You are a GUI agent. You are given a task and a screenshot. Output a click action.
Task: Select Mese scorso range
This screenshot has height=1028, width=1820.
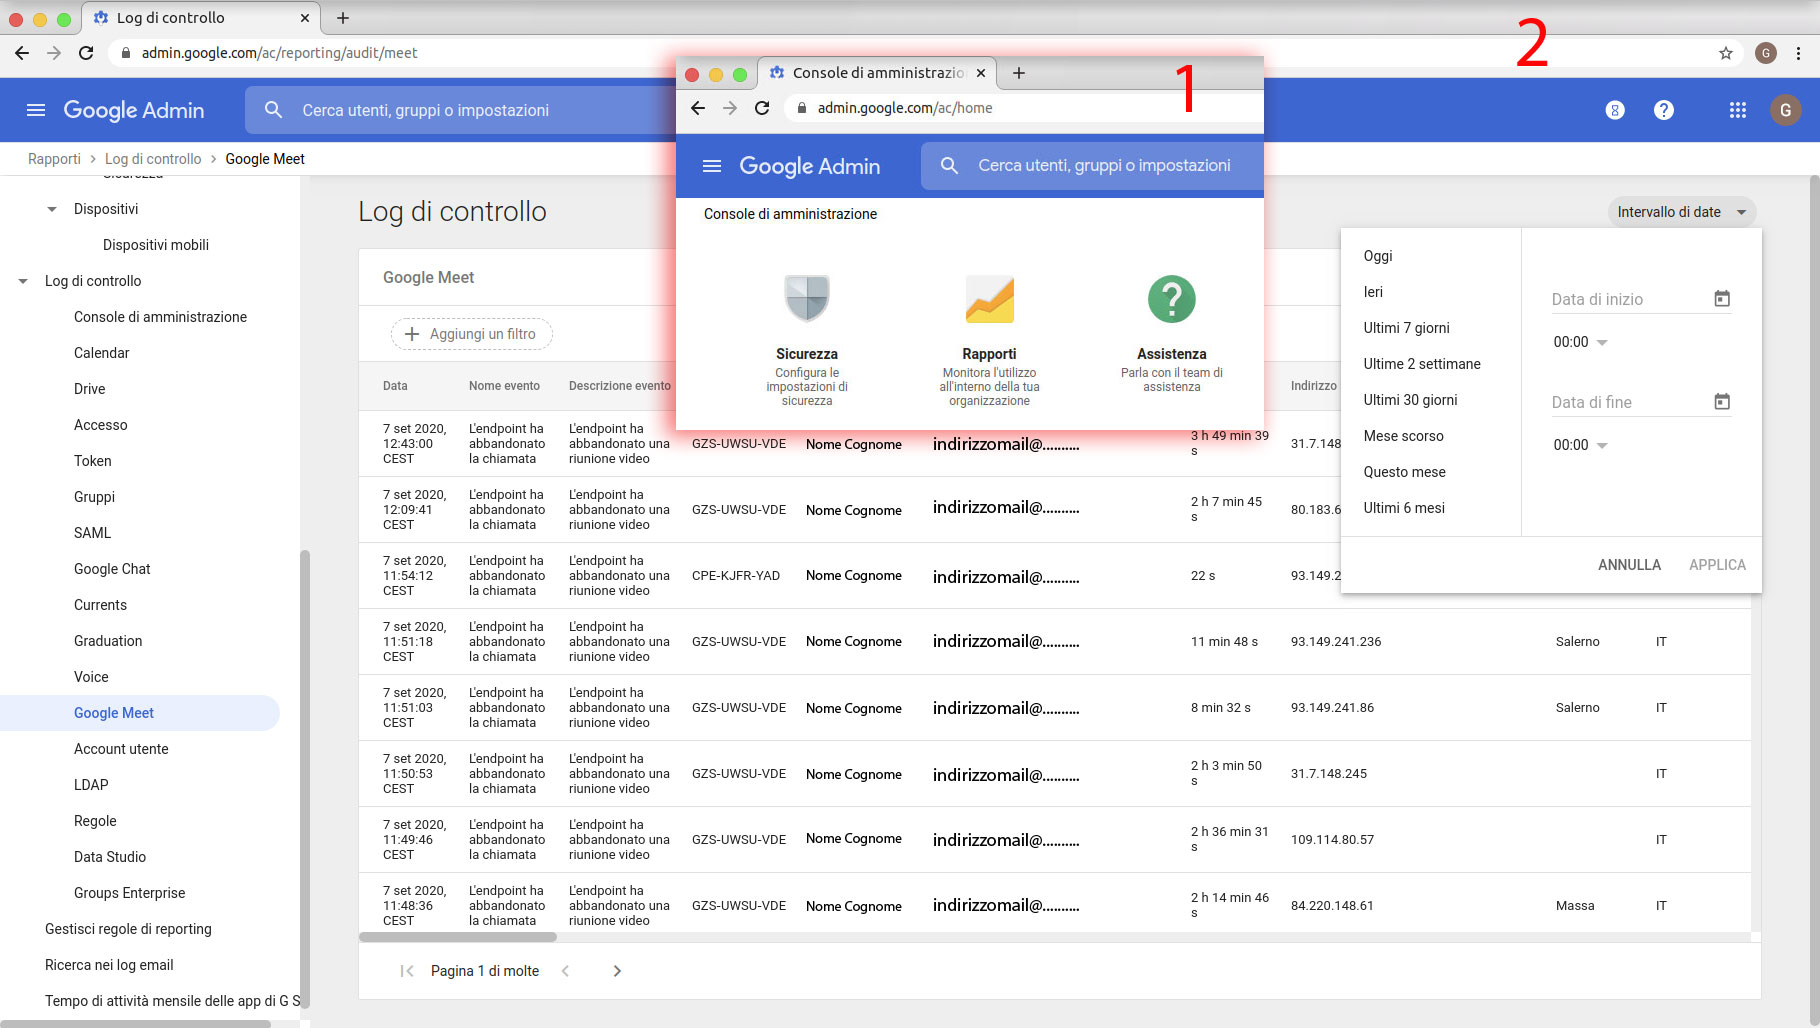1403,436
